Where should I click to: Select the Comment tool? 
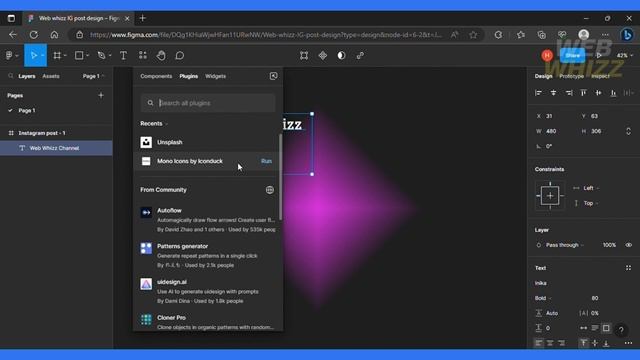[180, 56]
